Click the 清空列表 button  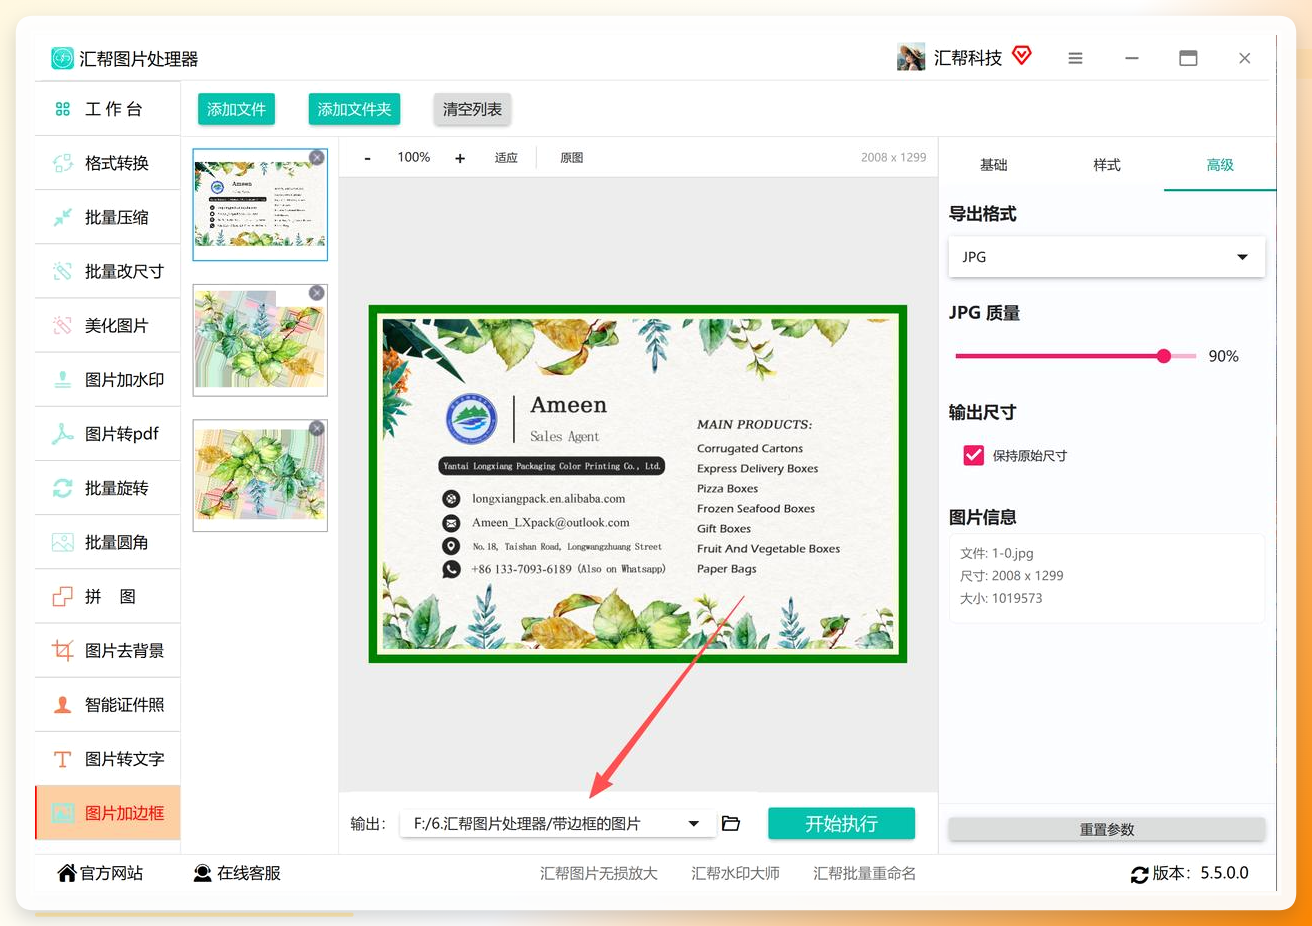tap(472, 109)
